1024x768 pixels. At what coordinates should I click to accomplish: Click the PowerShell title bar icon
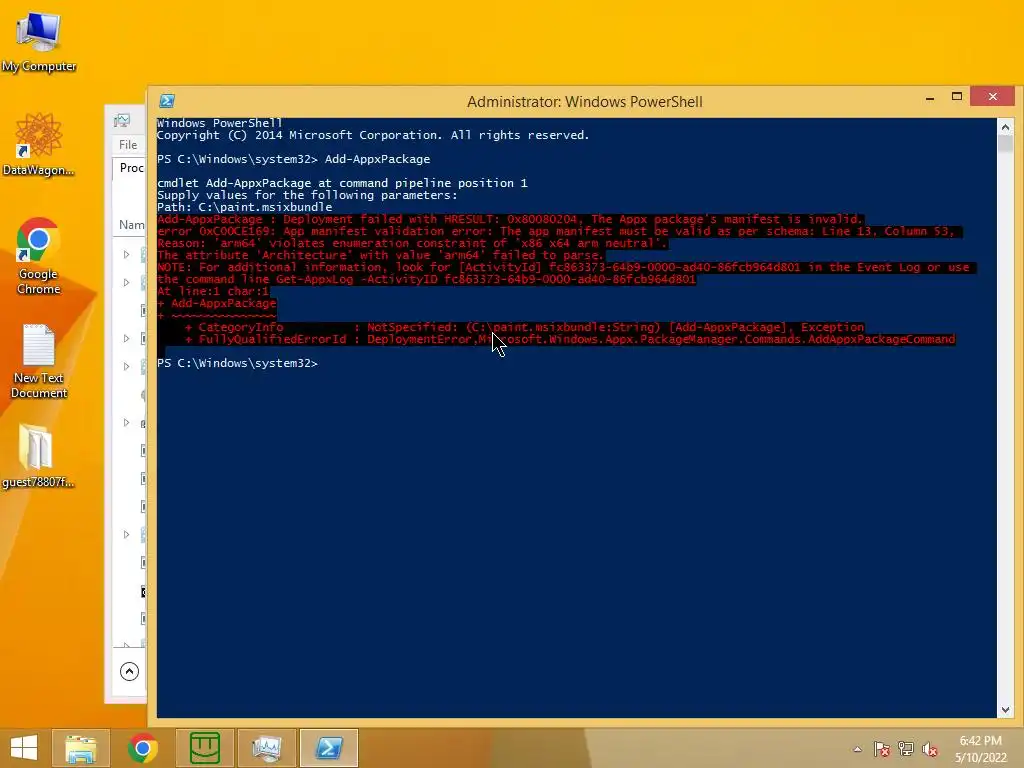167,101
